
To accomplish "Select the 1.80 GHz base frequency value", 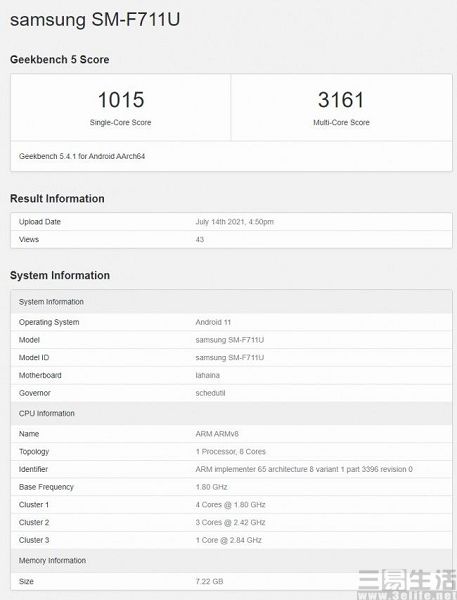I will click(x=211, y=487).
